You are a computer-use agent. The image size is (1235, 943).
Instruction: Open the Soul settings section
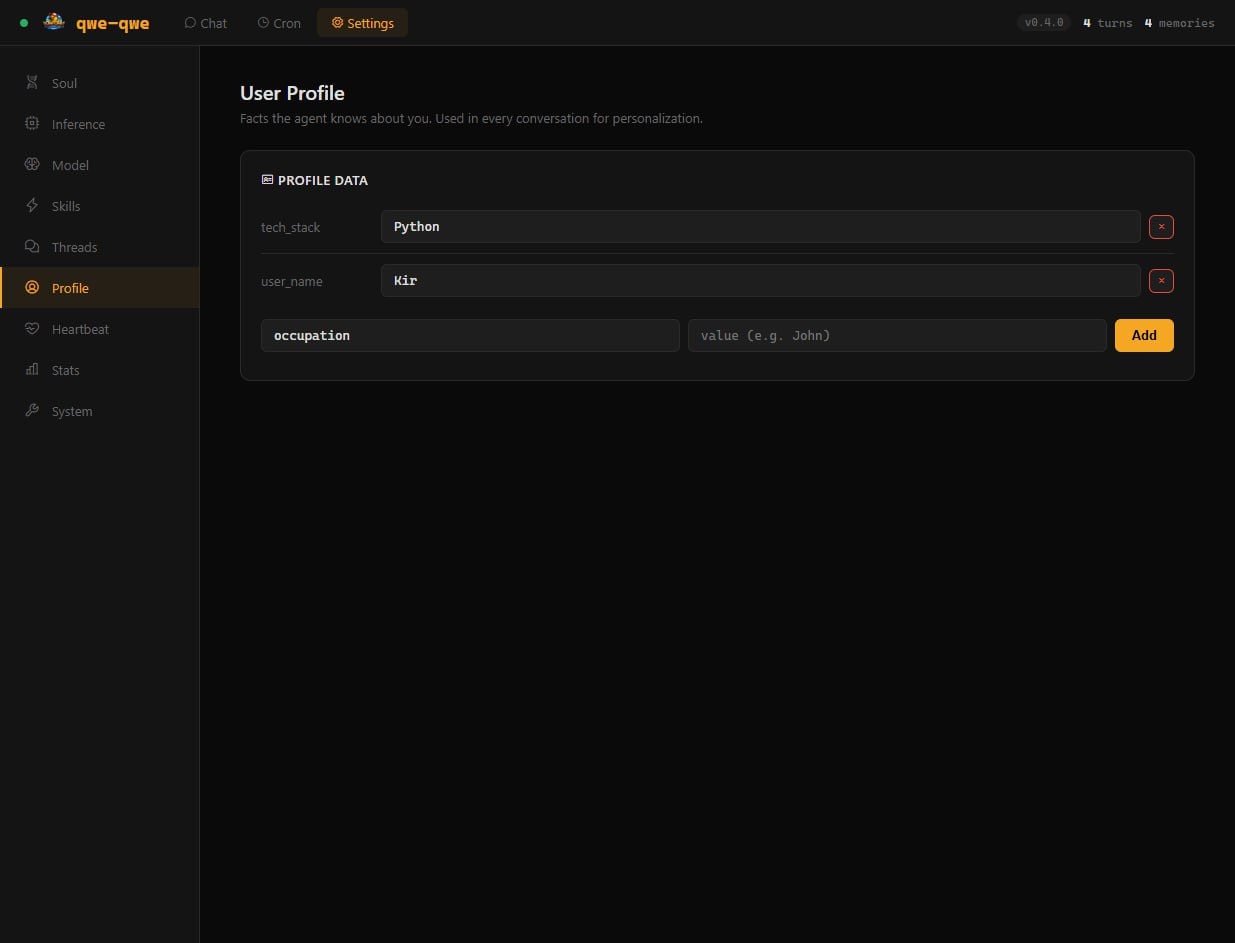[100, 83]
